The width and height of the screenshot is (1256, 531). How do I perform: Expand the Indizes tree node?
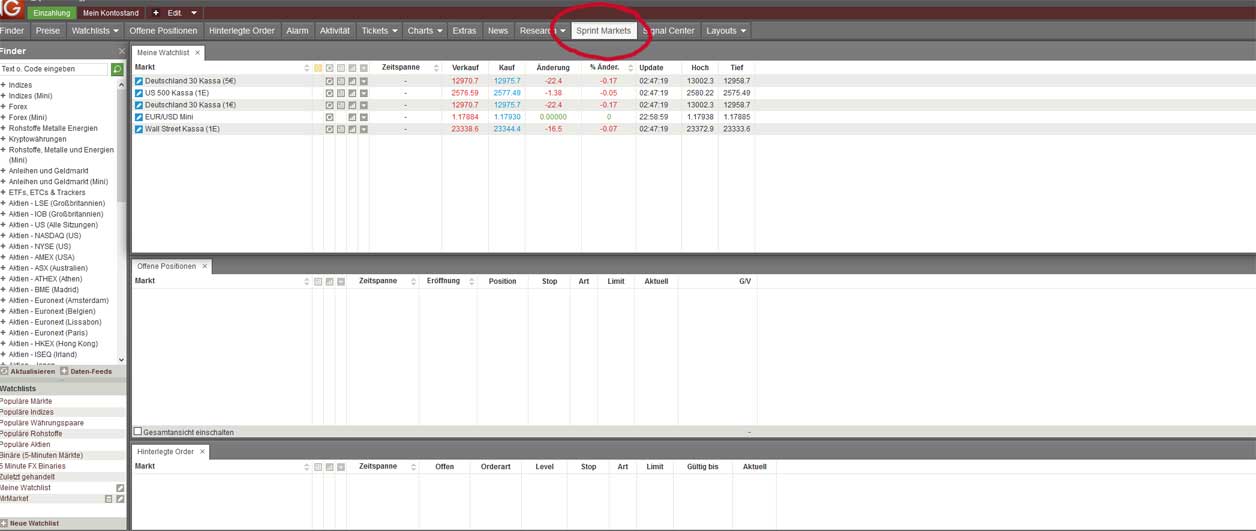coord(4,85)
